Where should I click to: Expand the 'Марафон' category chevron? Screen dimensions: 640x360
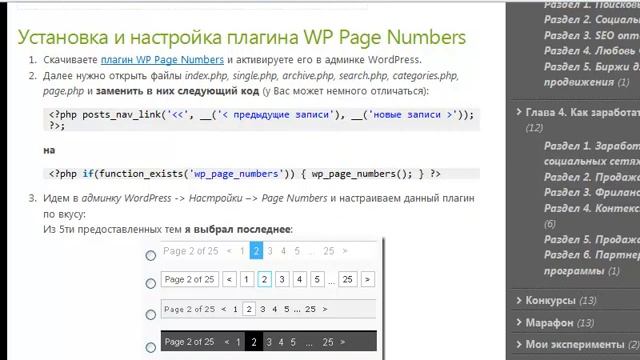tap(519, 322)
